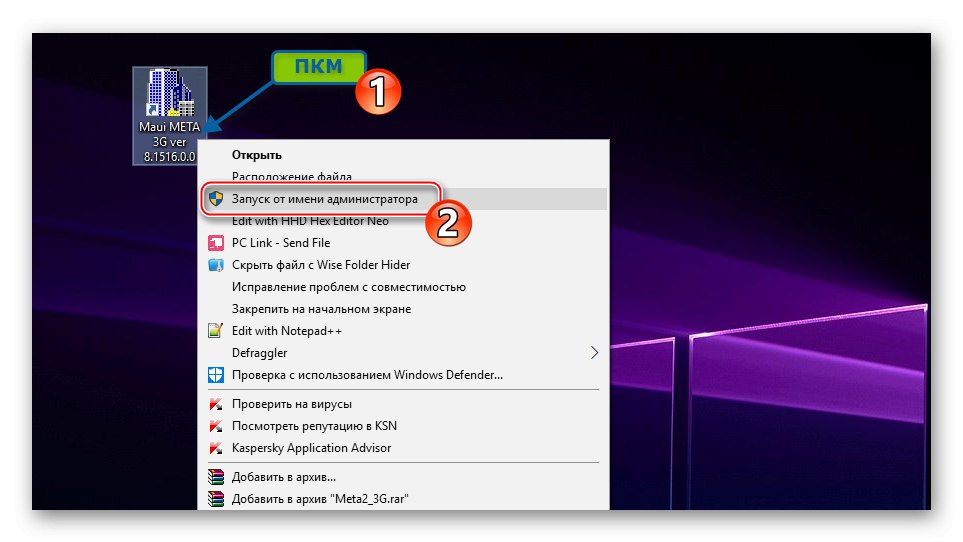The height and width of the screenshot is (542, 963).
Task: Choose Открыть from the context menu
Action: click(x=403, y=155)
